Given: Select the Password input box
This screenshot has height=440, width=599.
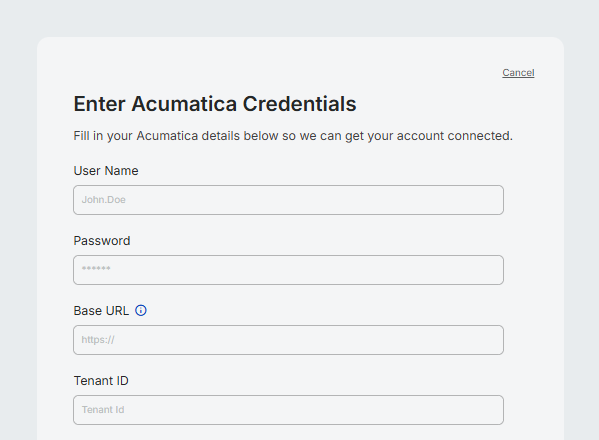Looking at the screenshot, I should [x=288, y=270].
